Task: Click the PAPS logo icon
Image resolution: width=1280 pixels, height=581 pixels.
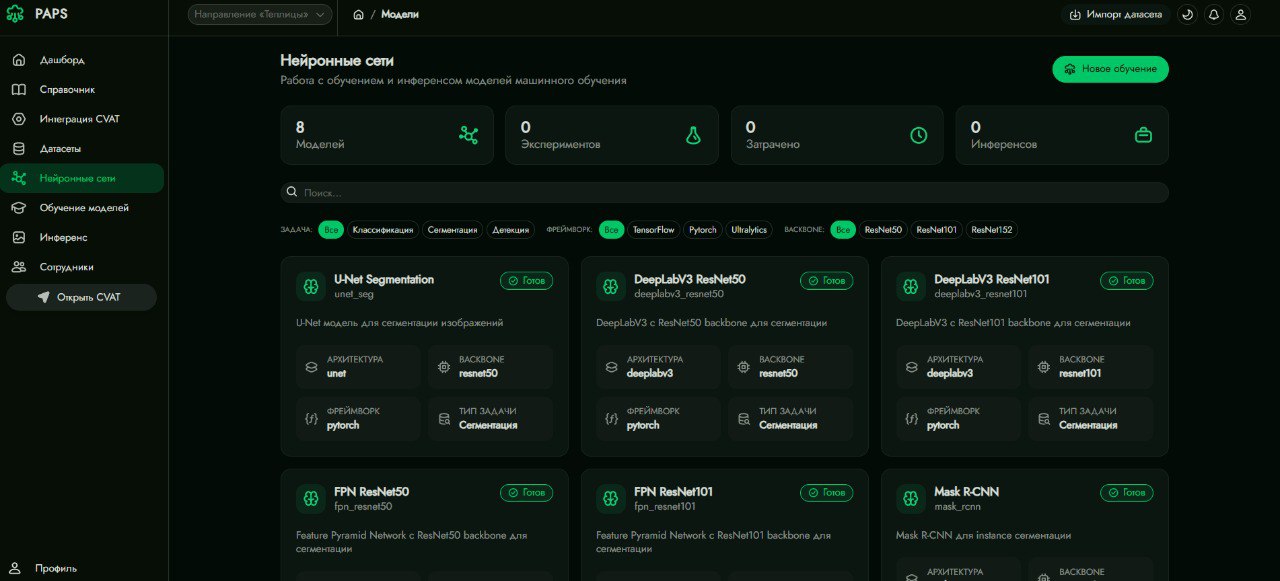Action: 15,15
